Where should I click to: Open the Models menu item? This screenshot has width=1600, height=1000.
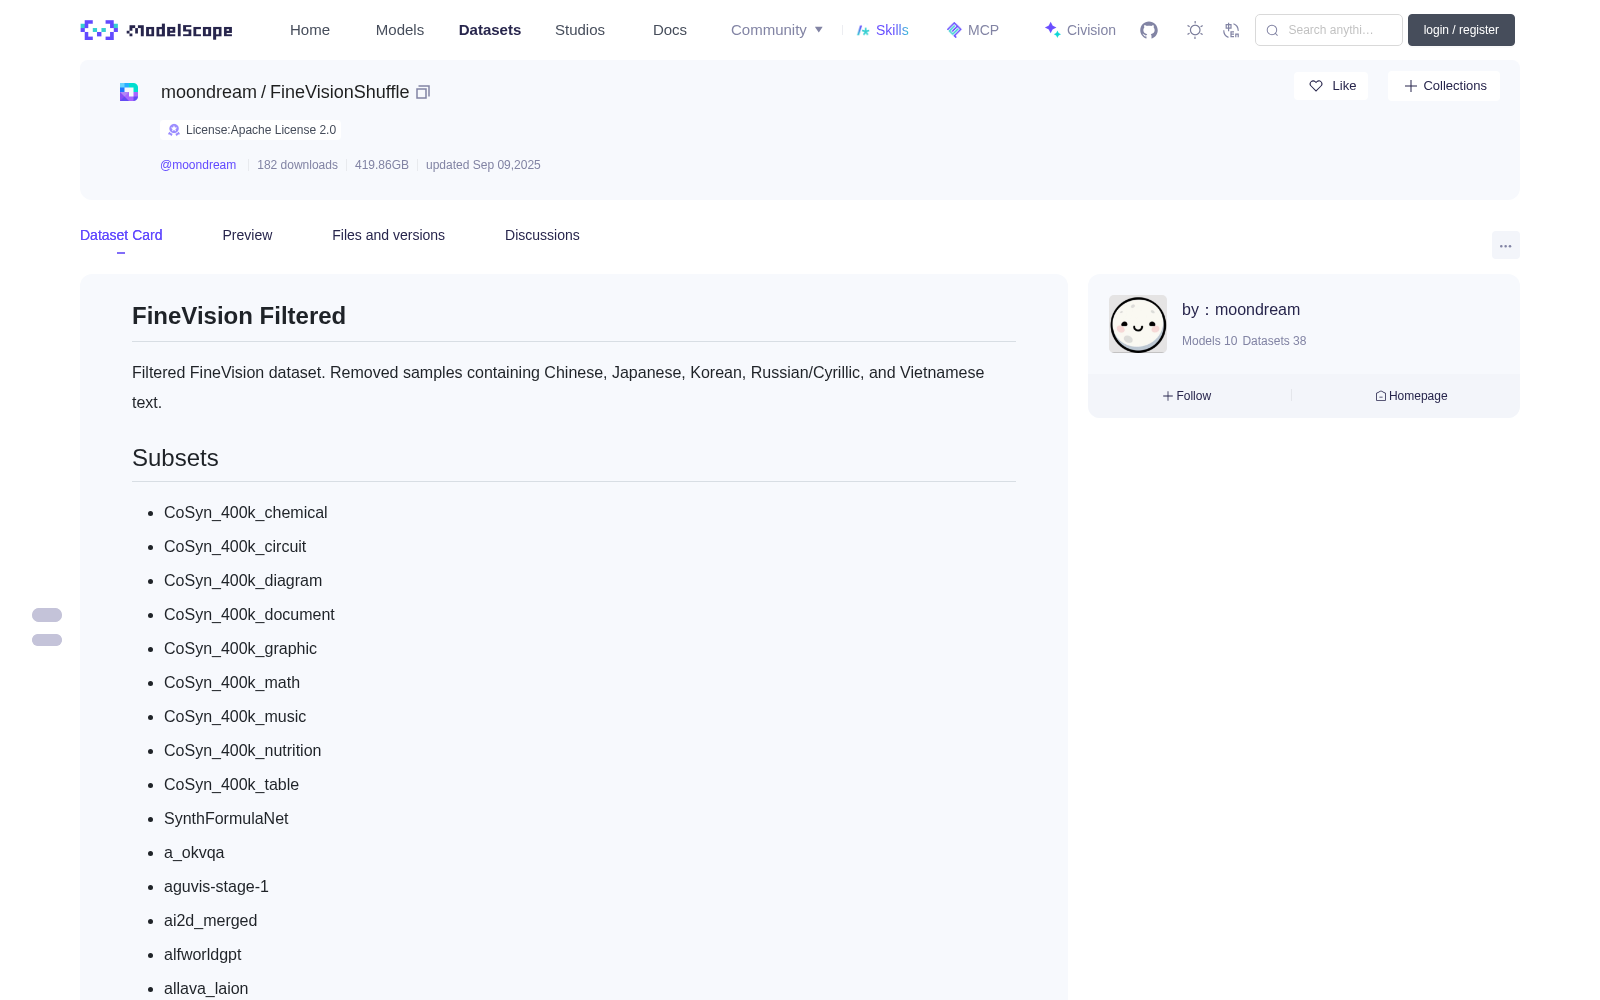tap(400, 30)
